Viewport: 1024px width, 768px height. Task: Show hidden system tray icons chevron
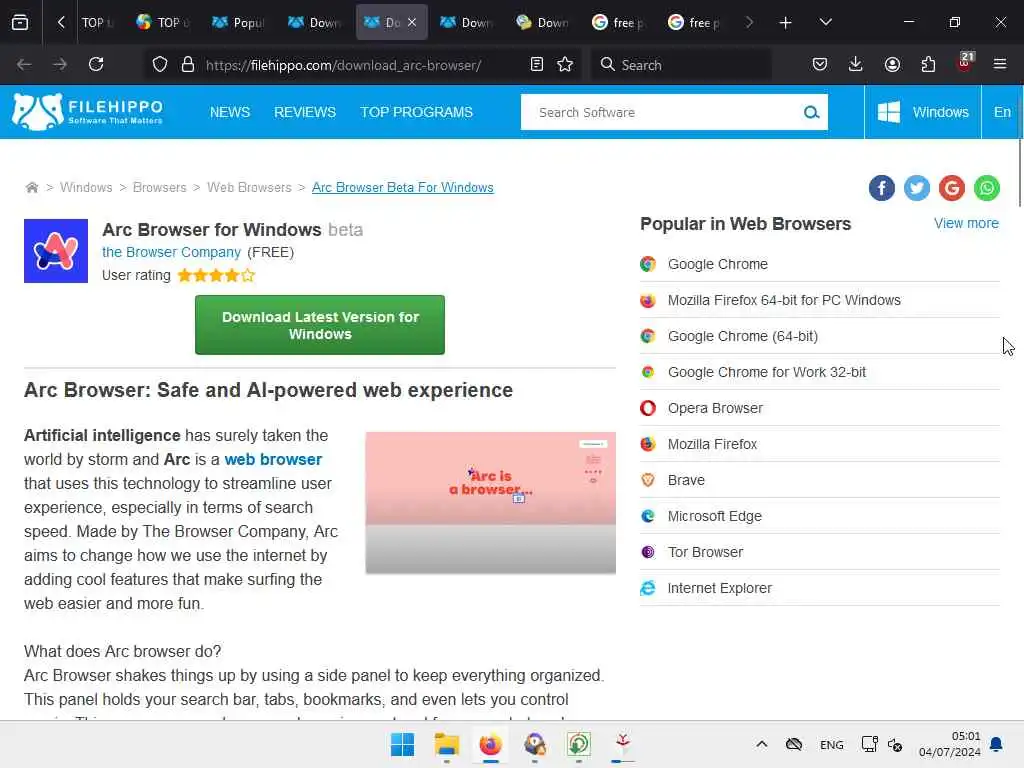[761, 744]
